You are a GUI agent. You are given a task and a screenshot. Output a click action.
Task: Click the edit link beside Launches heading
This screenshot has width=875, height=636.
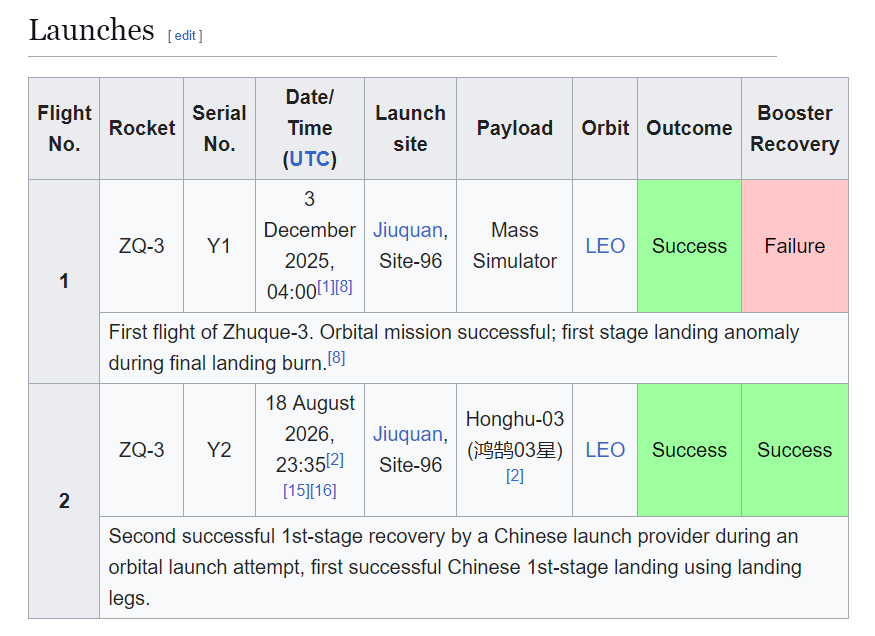click(x=185, y=36)
